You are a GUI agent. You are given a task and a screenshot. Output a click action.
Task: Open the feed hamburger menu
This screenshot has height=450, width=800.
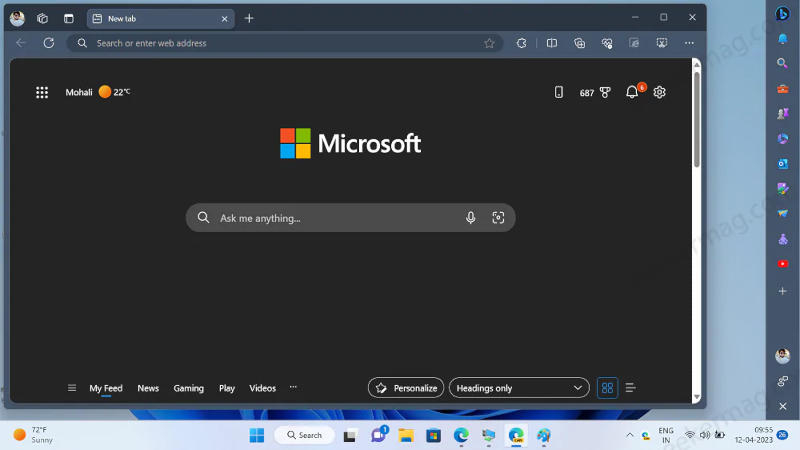(72, 388)
